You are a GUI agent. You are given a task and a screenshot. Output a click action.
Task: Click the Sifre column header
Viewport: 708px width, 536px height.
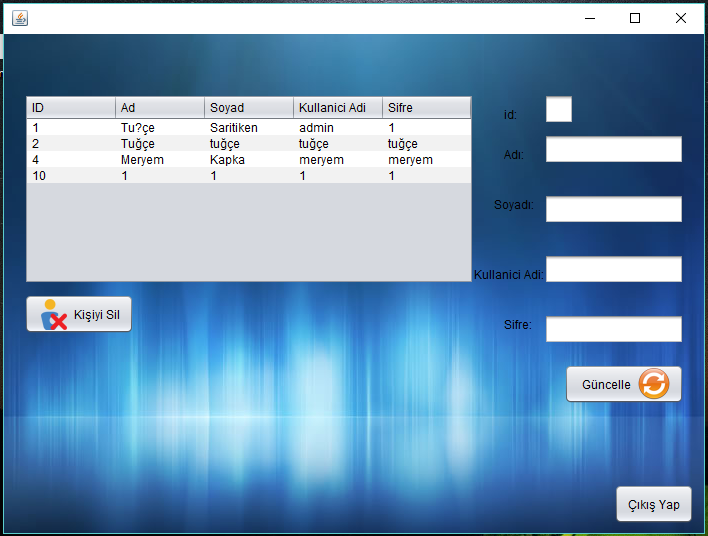pyautogui.click(x=426, y=108)
